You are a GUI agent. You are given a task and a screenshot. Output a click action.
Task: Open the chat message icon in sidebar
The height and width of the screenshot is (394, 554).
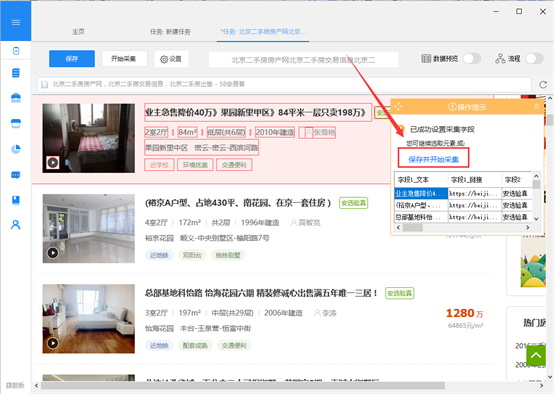(x=16, y=175)
